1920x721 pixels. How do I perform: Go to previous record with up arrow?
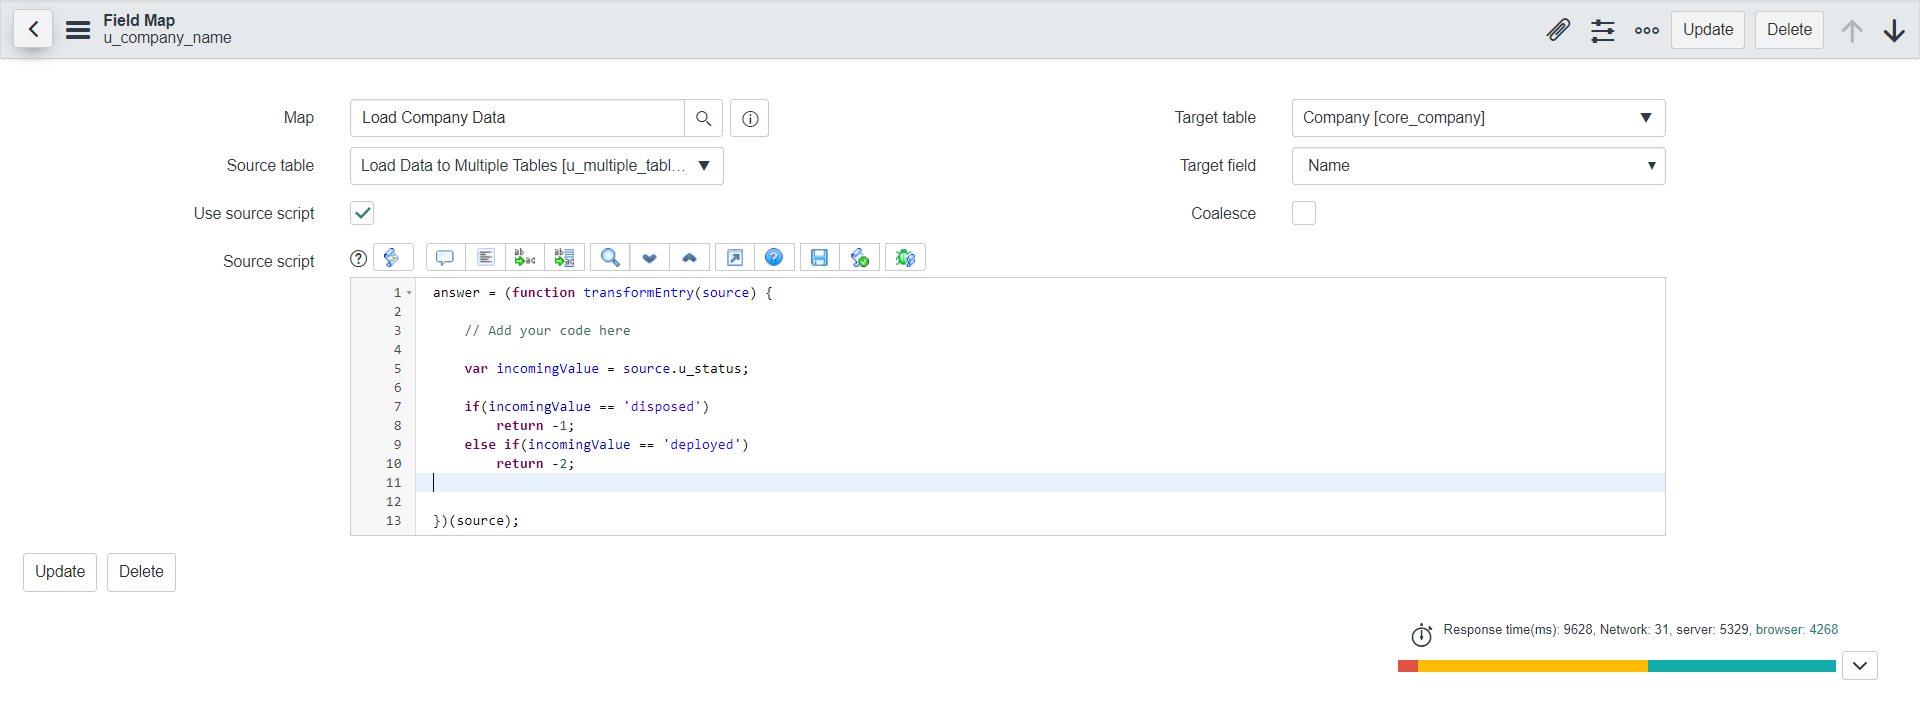point(1852,30)
